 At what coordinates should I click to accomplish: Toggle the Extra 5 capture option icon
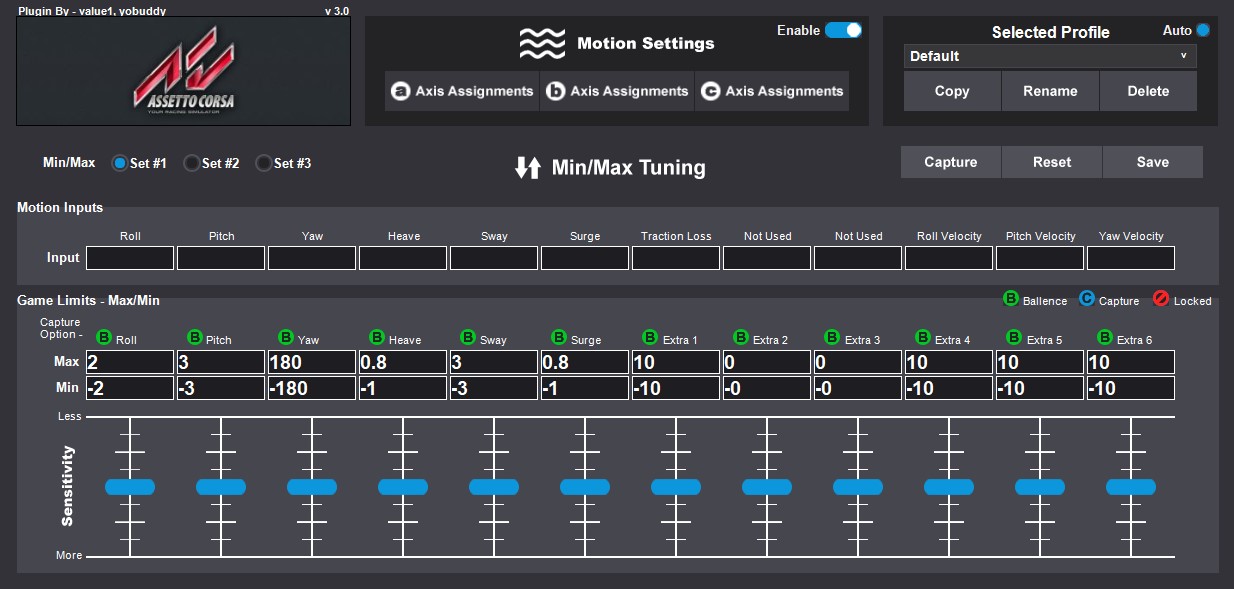coord(1014,338)
